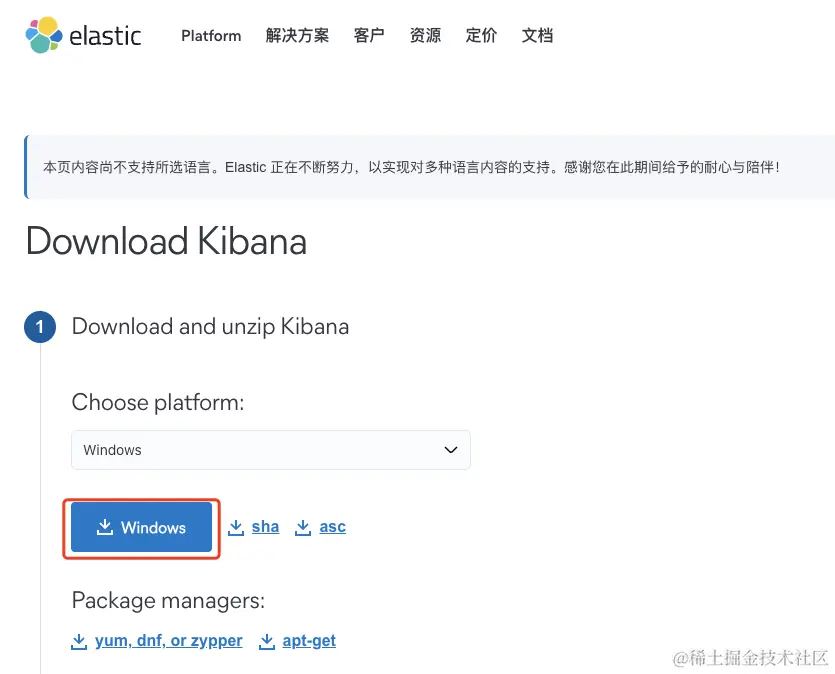Open the 客户 menu item
The image size is (835, 674).
tap(369, 36)
